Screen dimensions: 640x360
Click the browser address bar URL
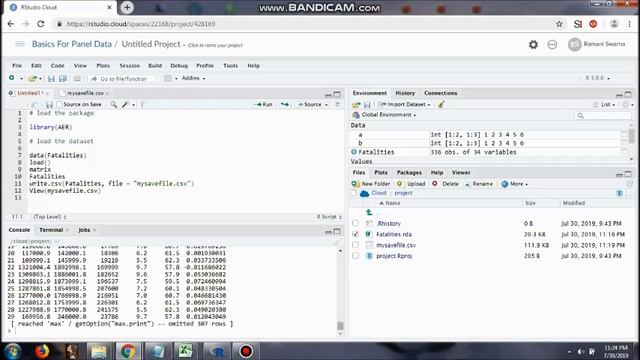coord(141,24)
